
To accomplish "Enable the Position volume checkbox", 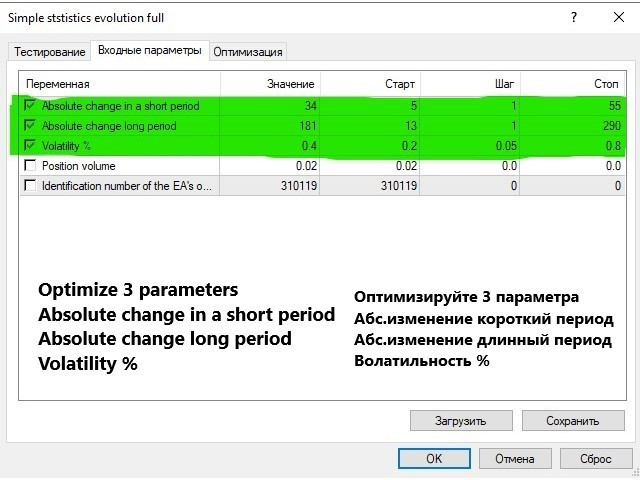I will pos(31,166).
